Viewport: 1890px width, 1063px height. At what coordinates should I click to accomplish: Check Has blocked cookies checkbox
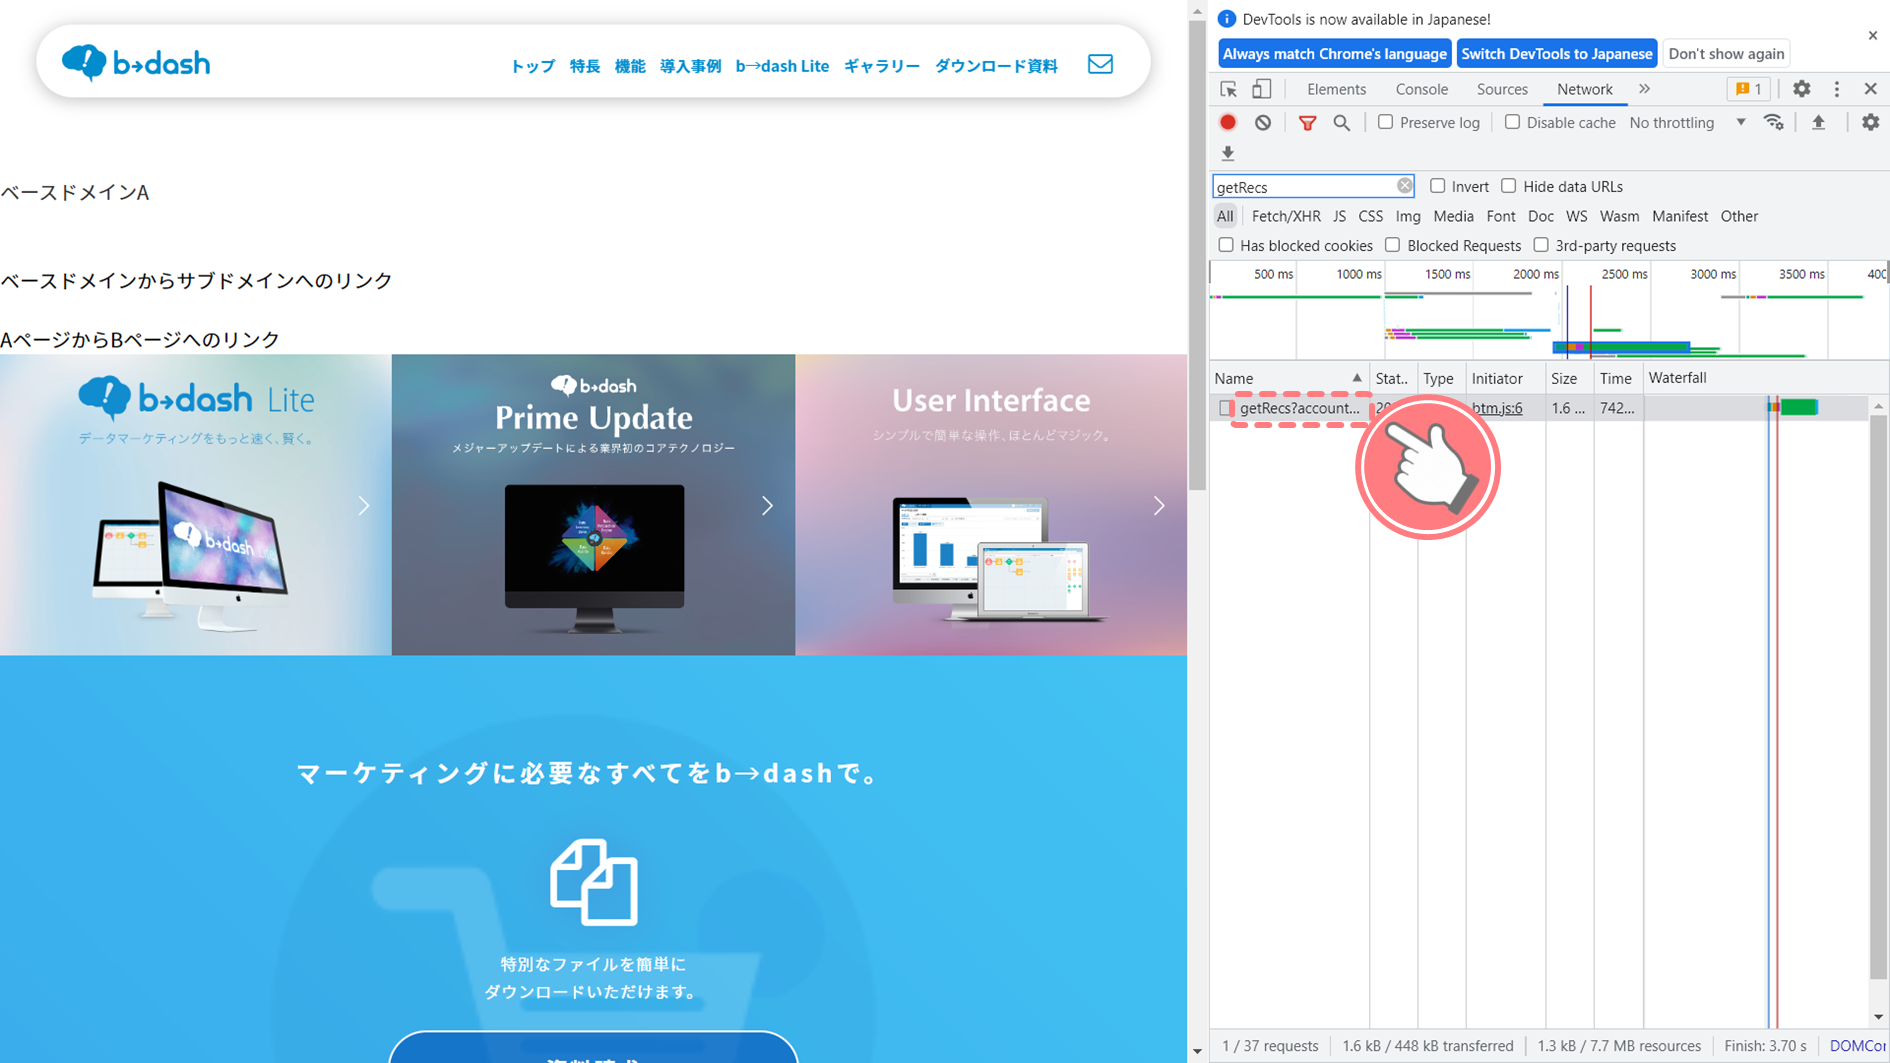tap(1226, 245)
